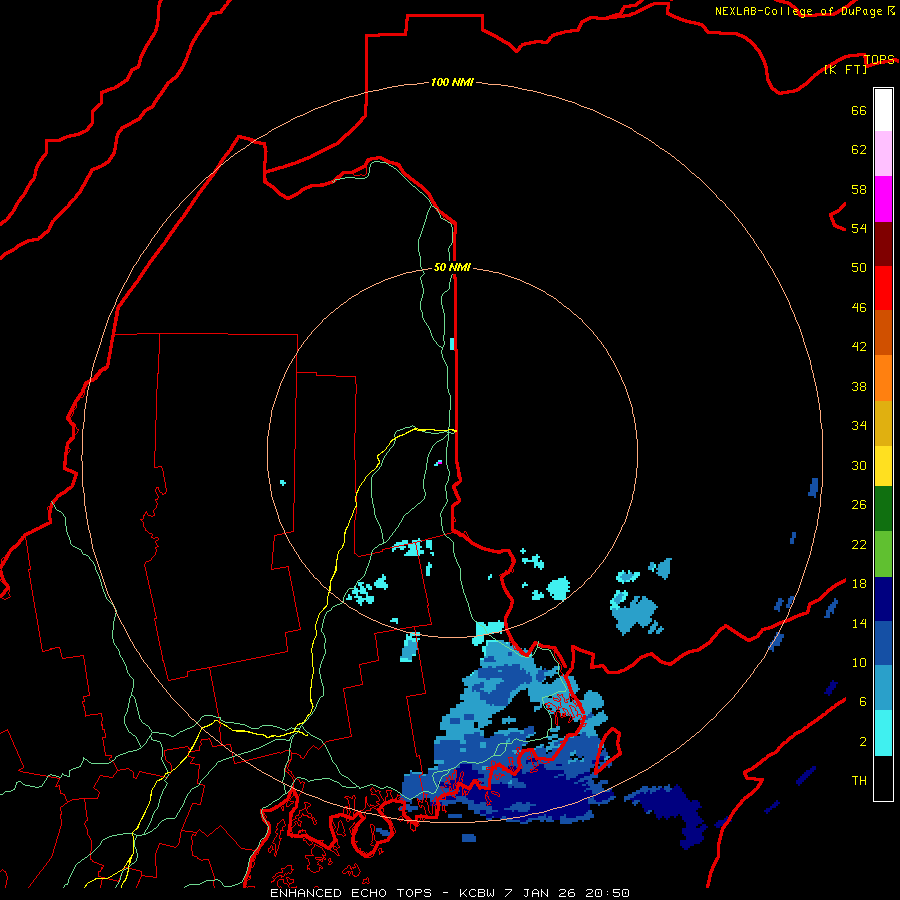Select the bright red legend swatch
900x900 pixels.
(x=883, y=288)
